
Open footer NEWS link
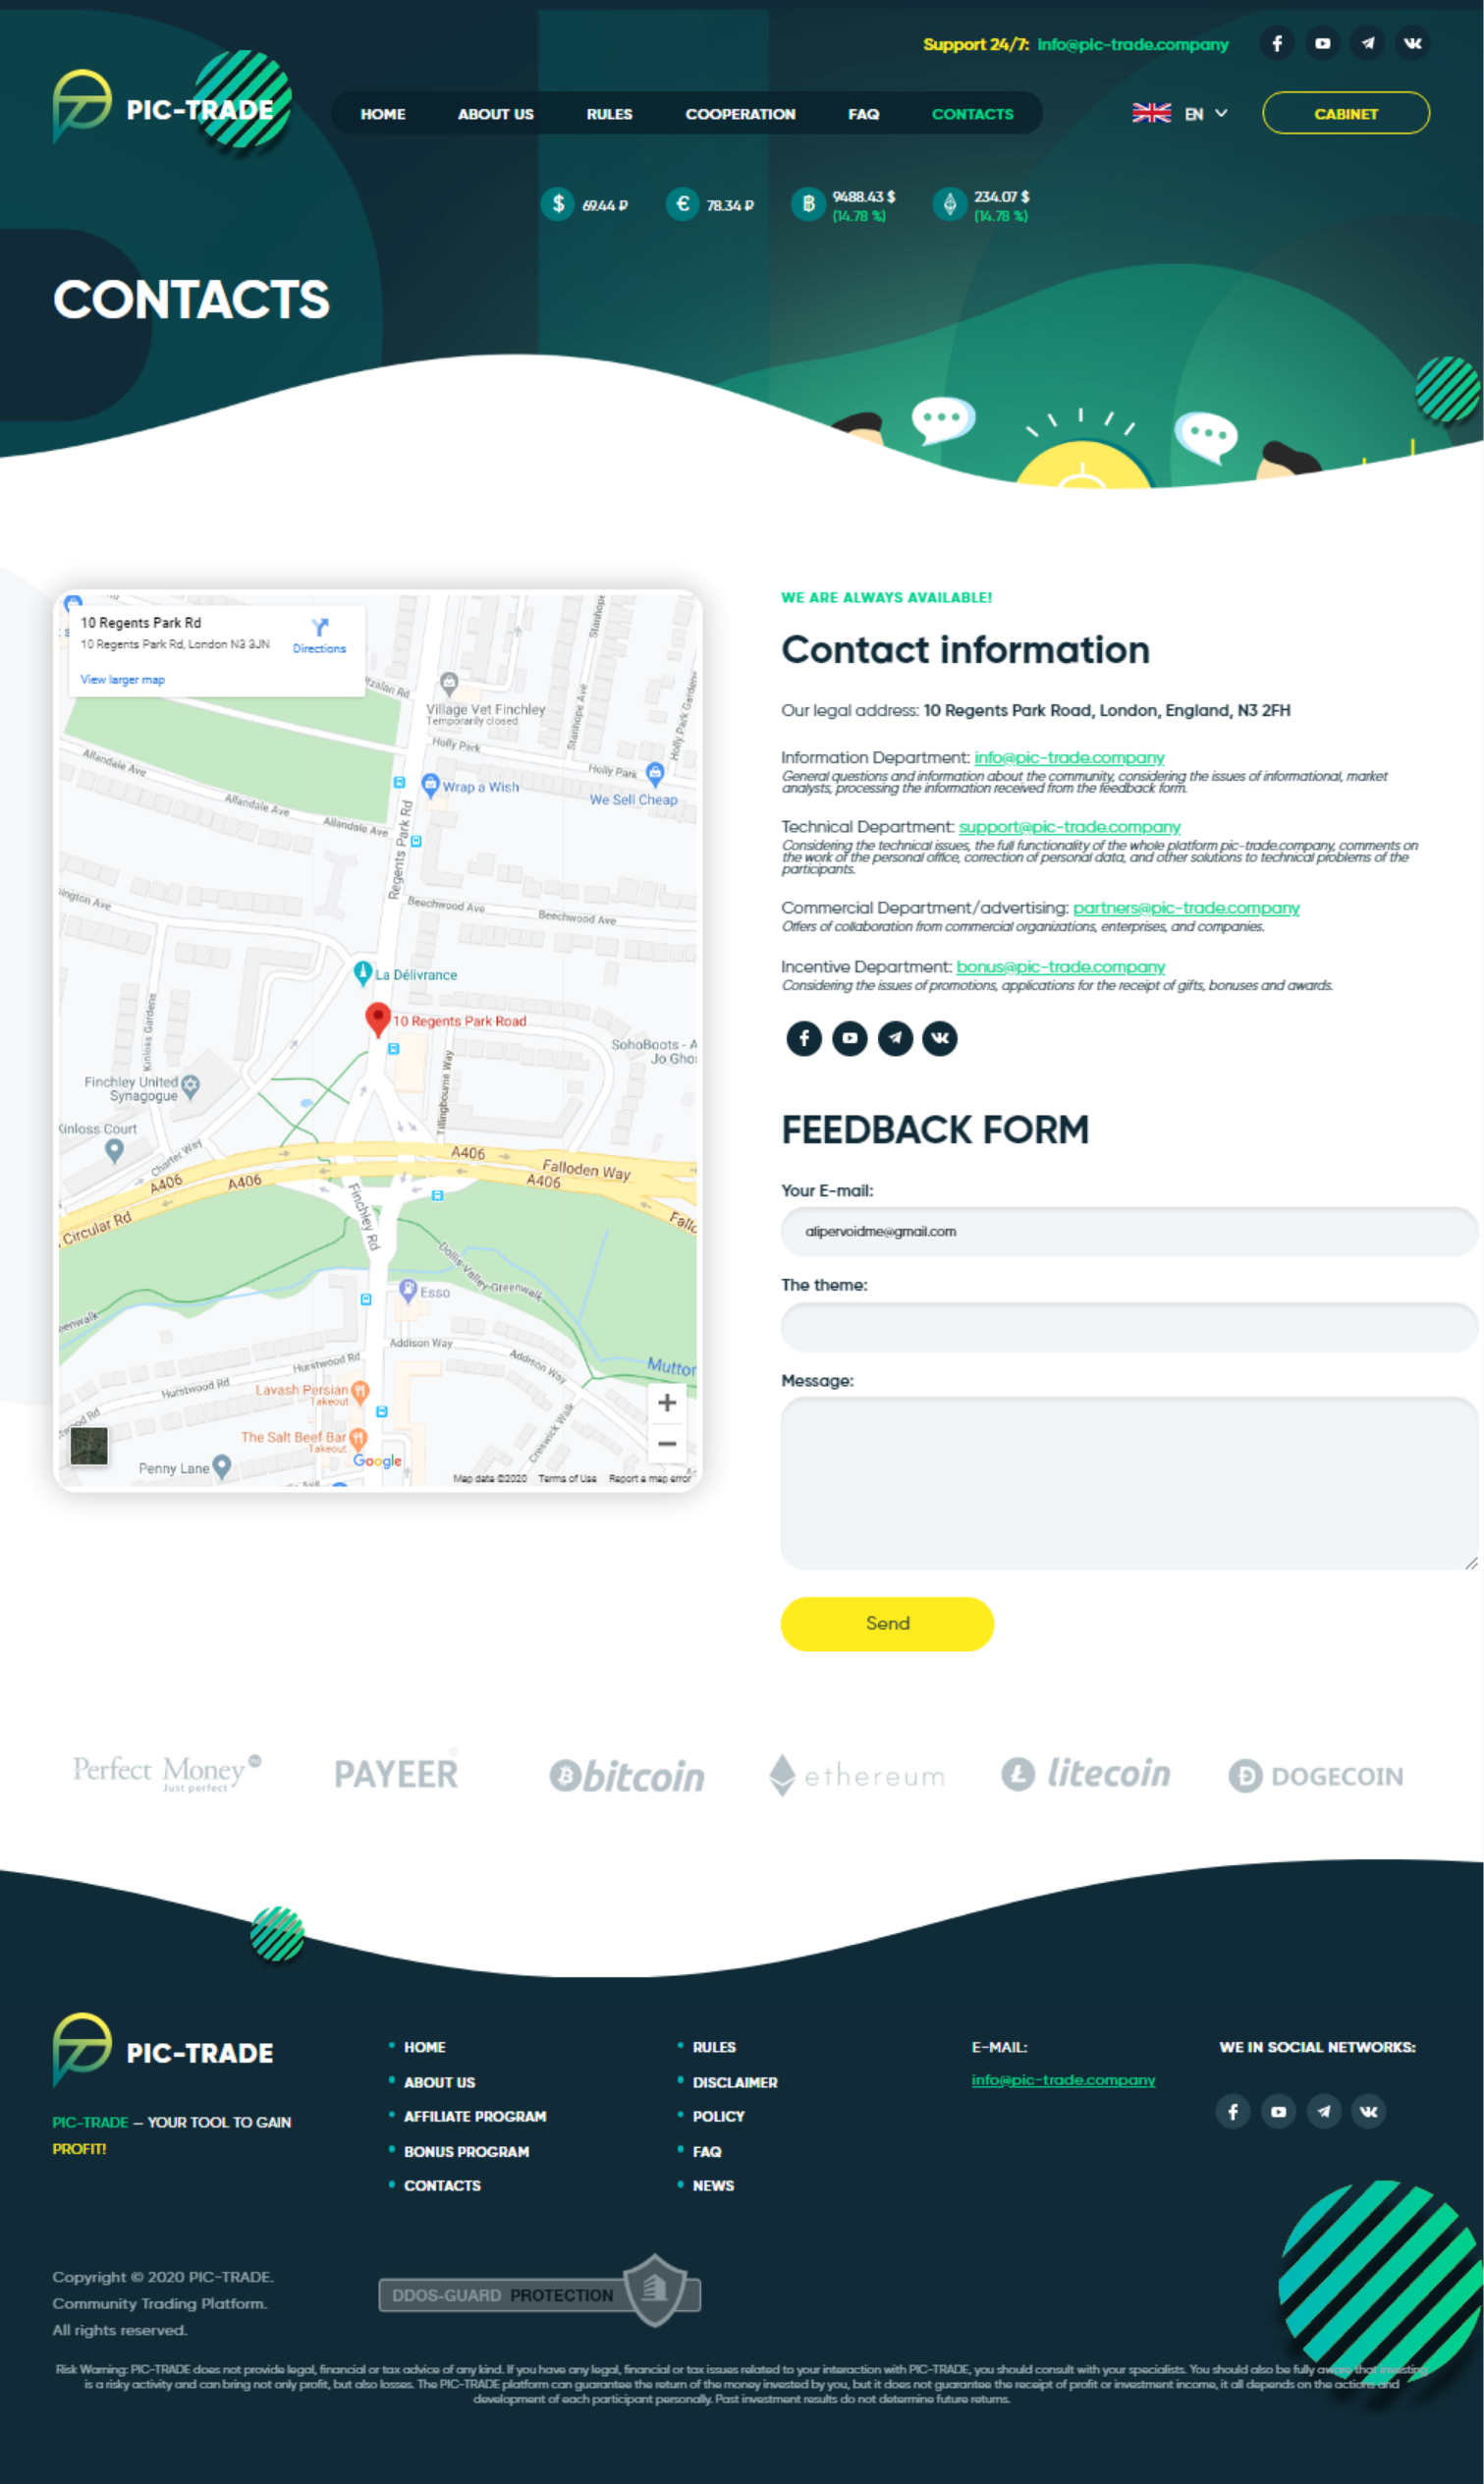(713, 2186)
